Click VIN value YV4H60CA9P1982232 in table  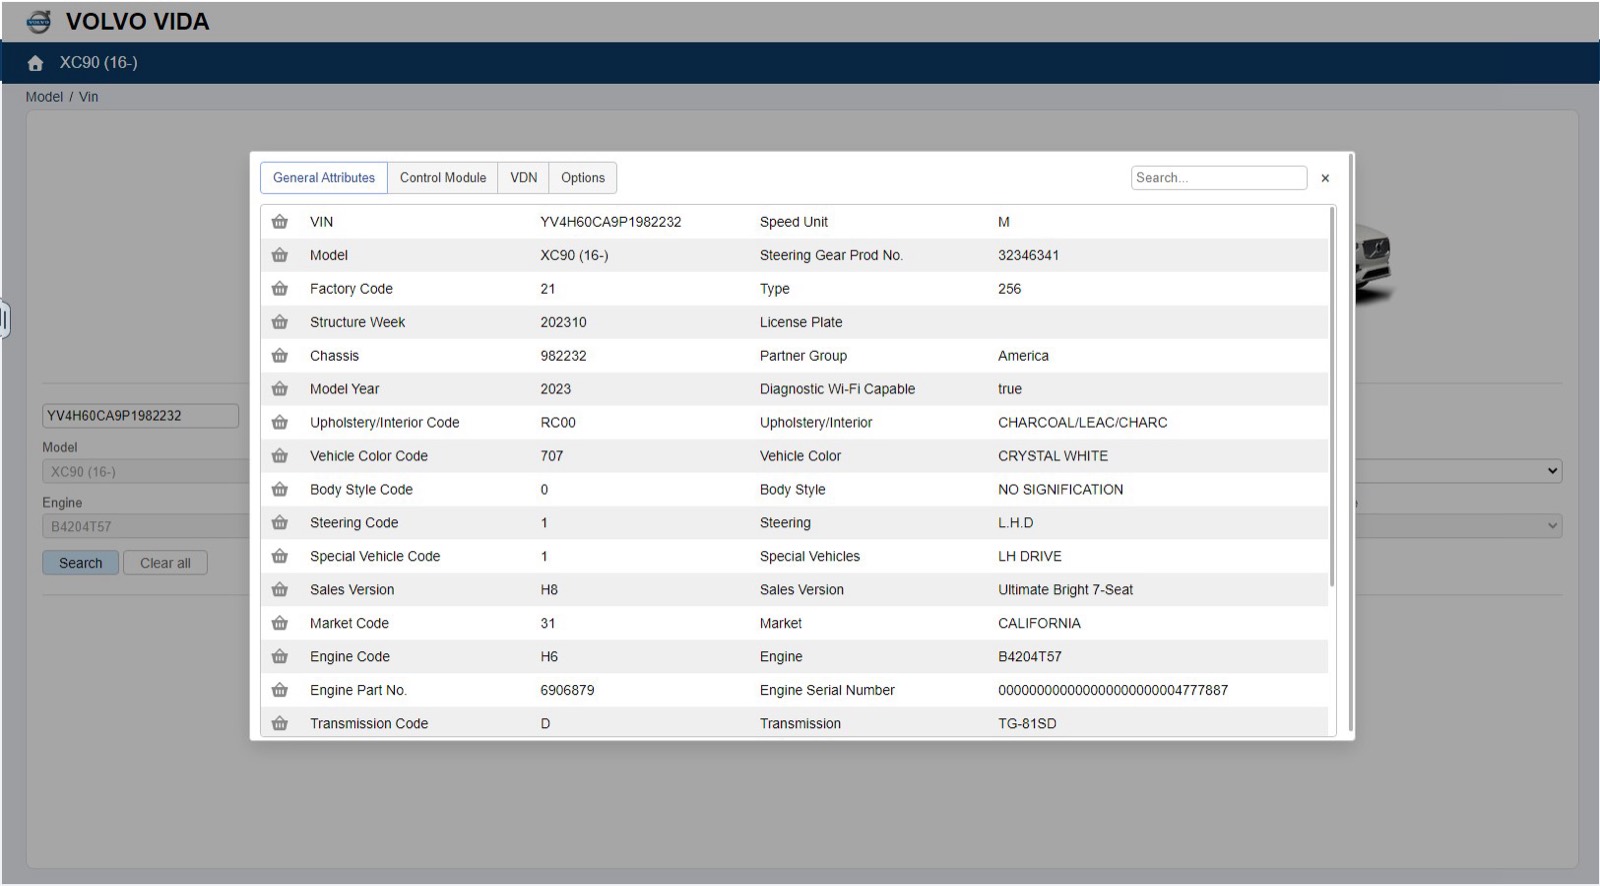click(611, 222)
